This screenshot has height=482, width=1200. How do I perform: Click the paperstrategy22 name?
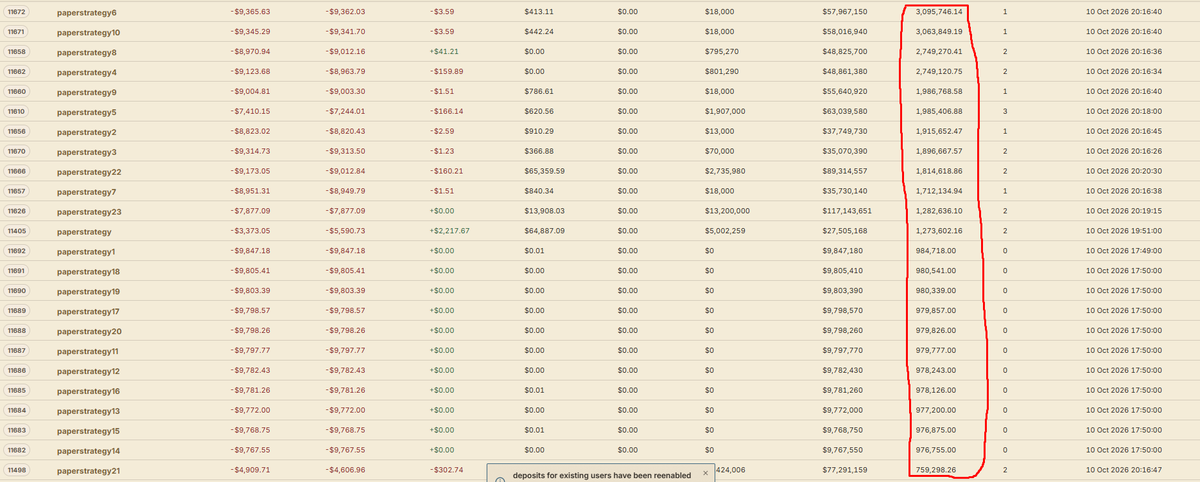pyautogui.click(x=89, y=172)
